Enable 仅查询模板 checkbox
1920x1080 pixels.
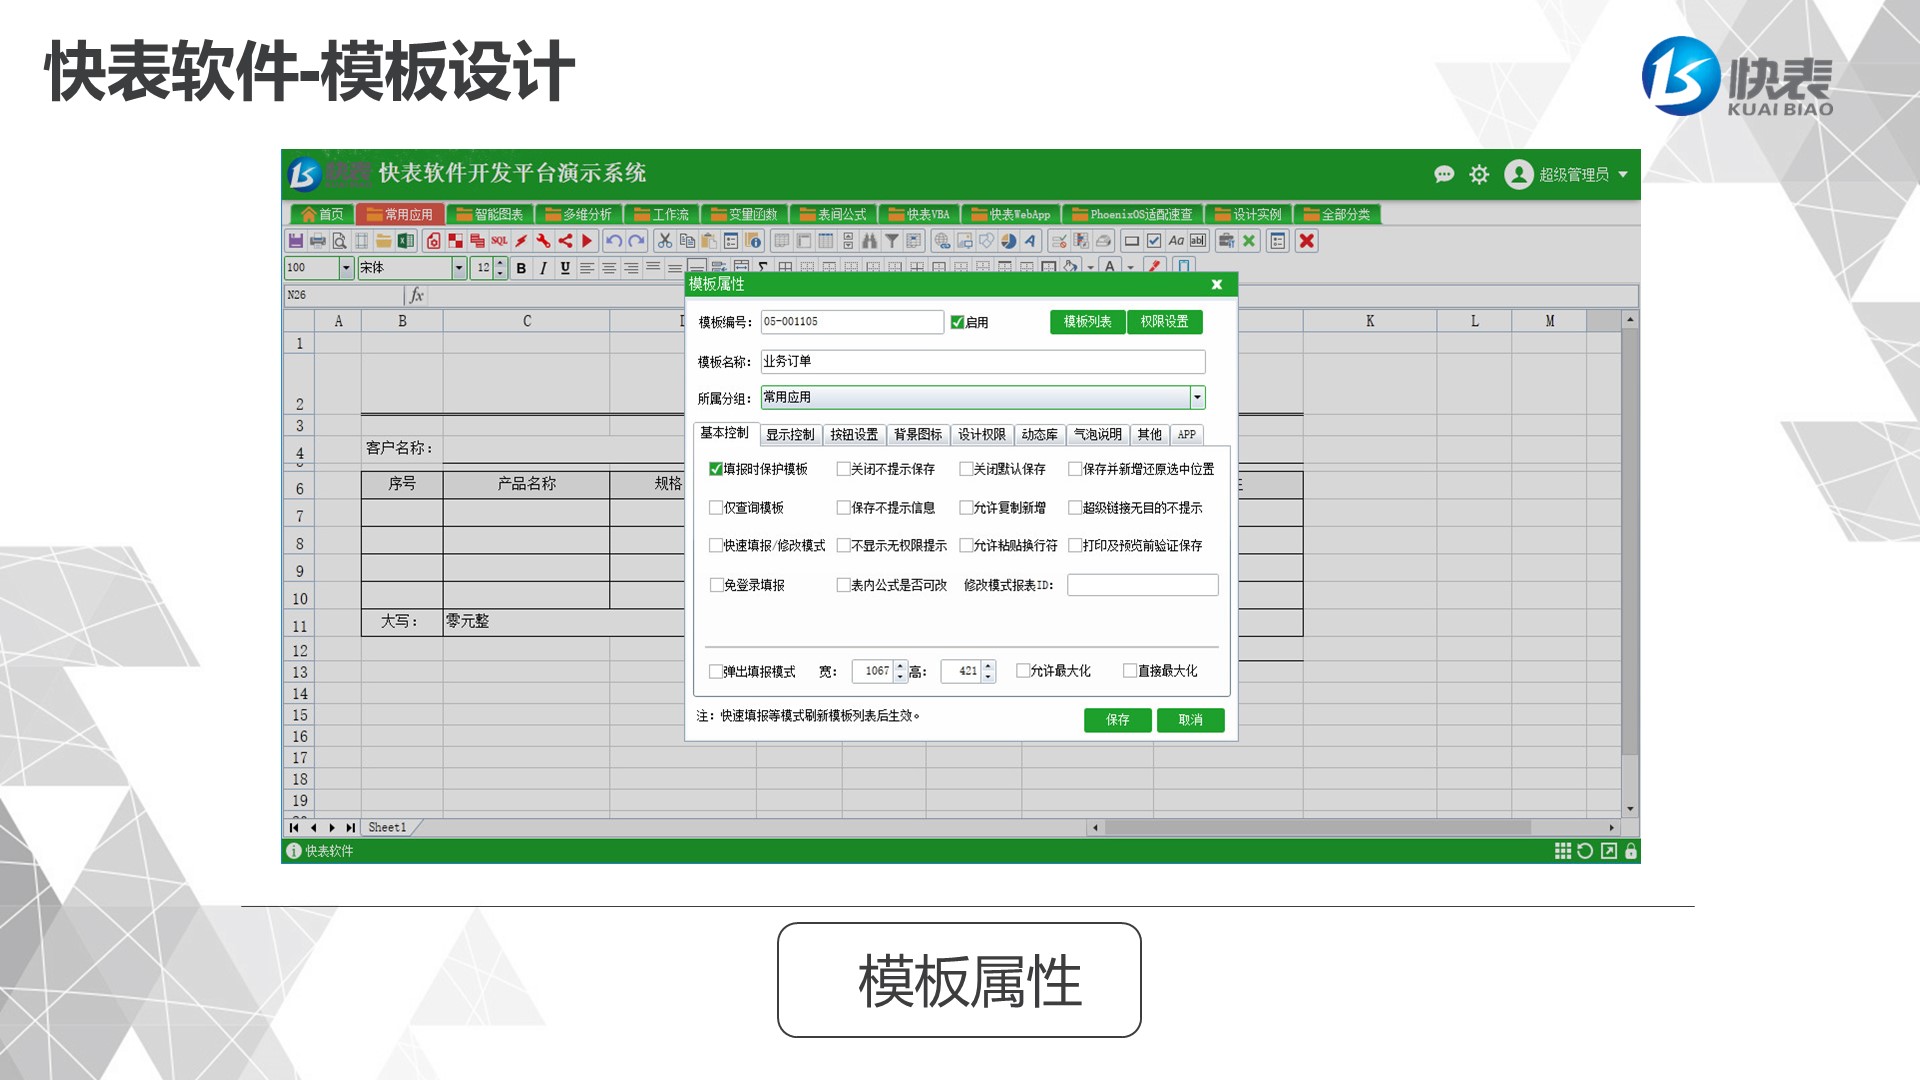pos(716,508)
